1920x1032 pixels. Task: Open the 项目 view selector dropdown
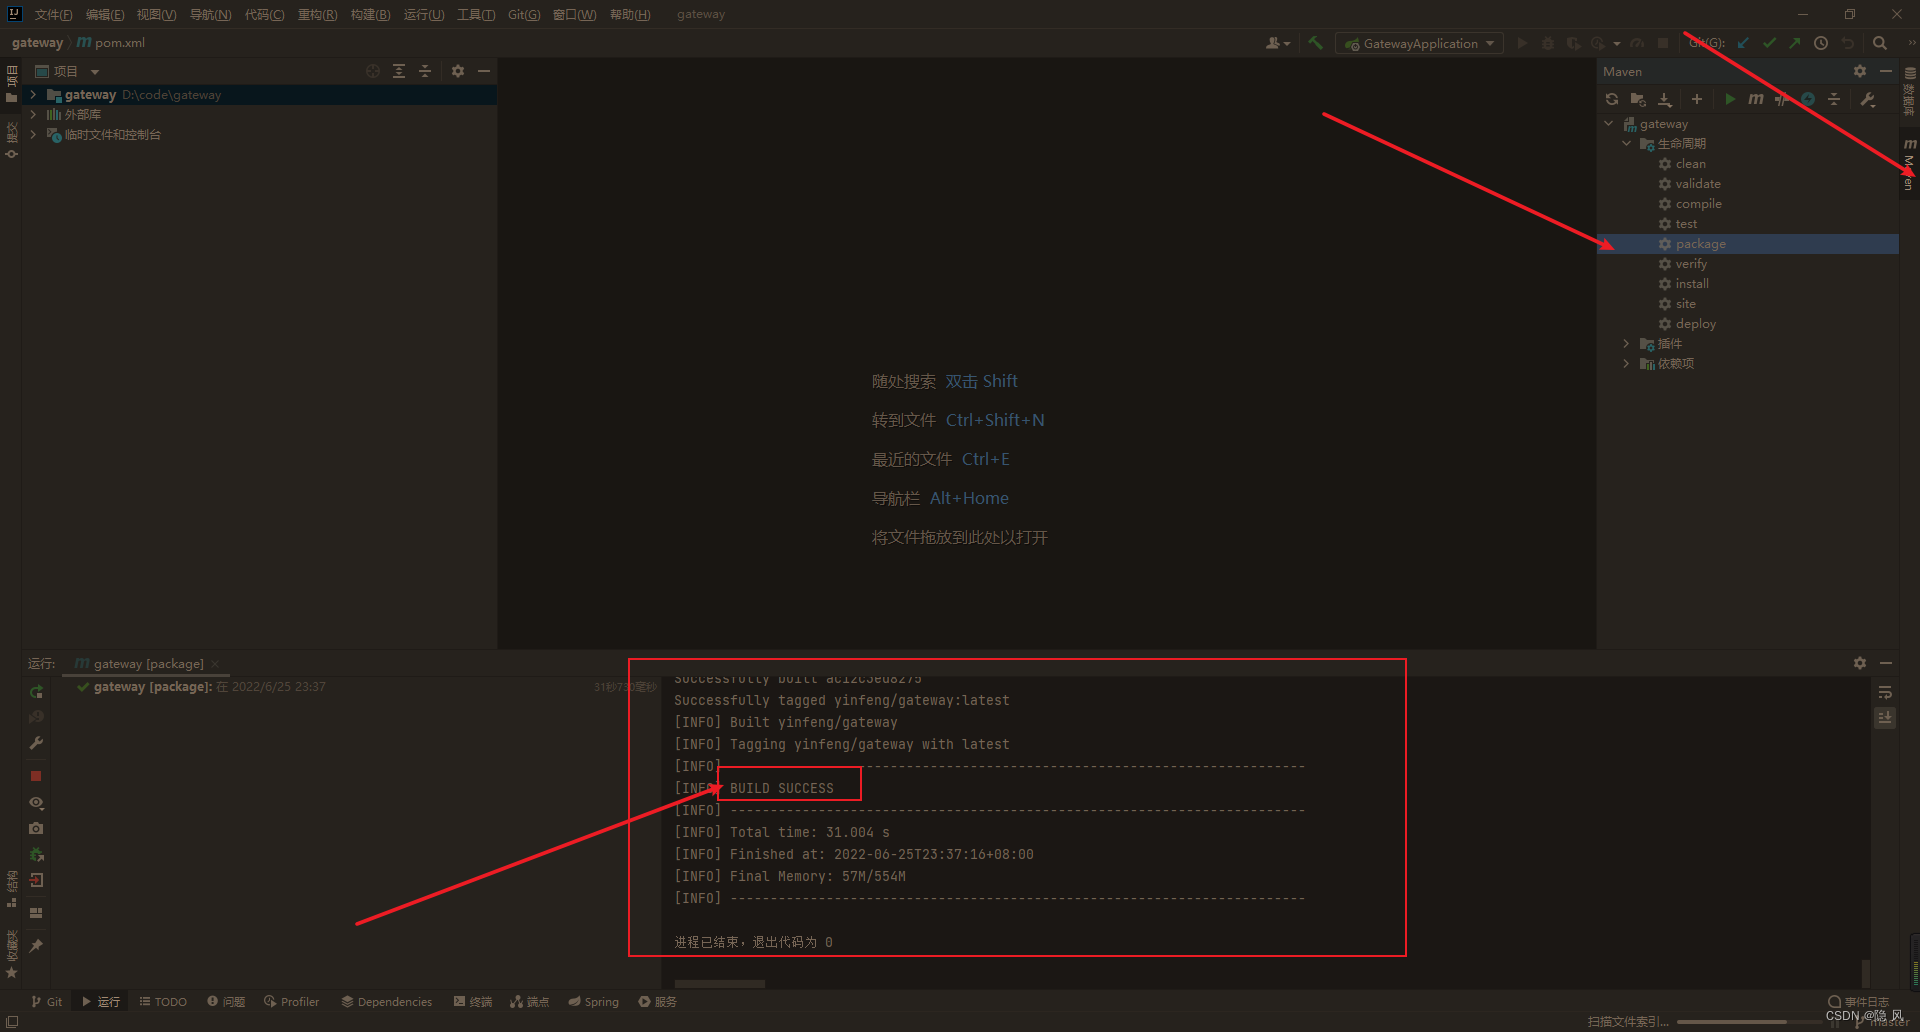coord(68,71)
